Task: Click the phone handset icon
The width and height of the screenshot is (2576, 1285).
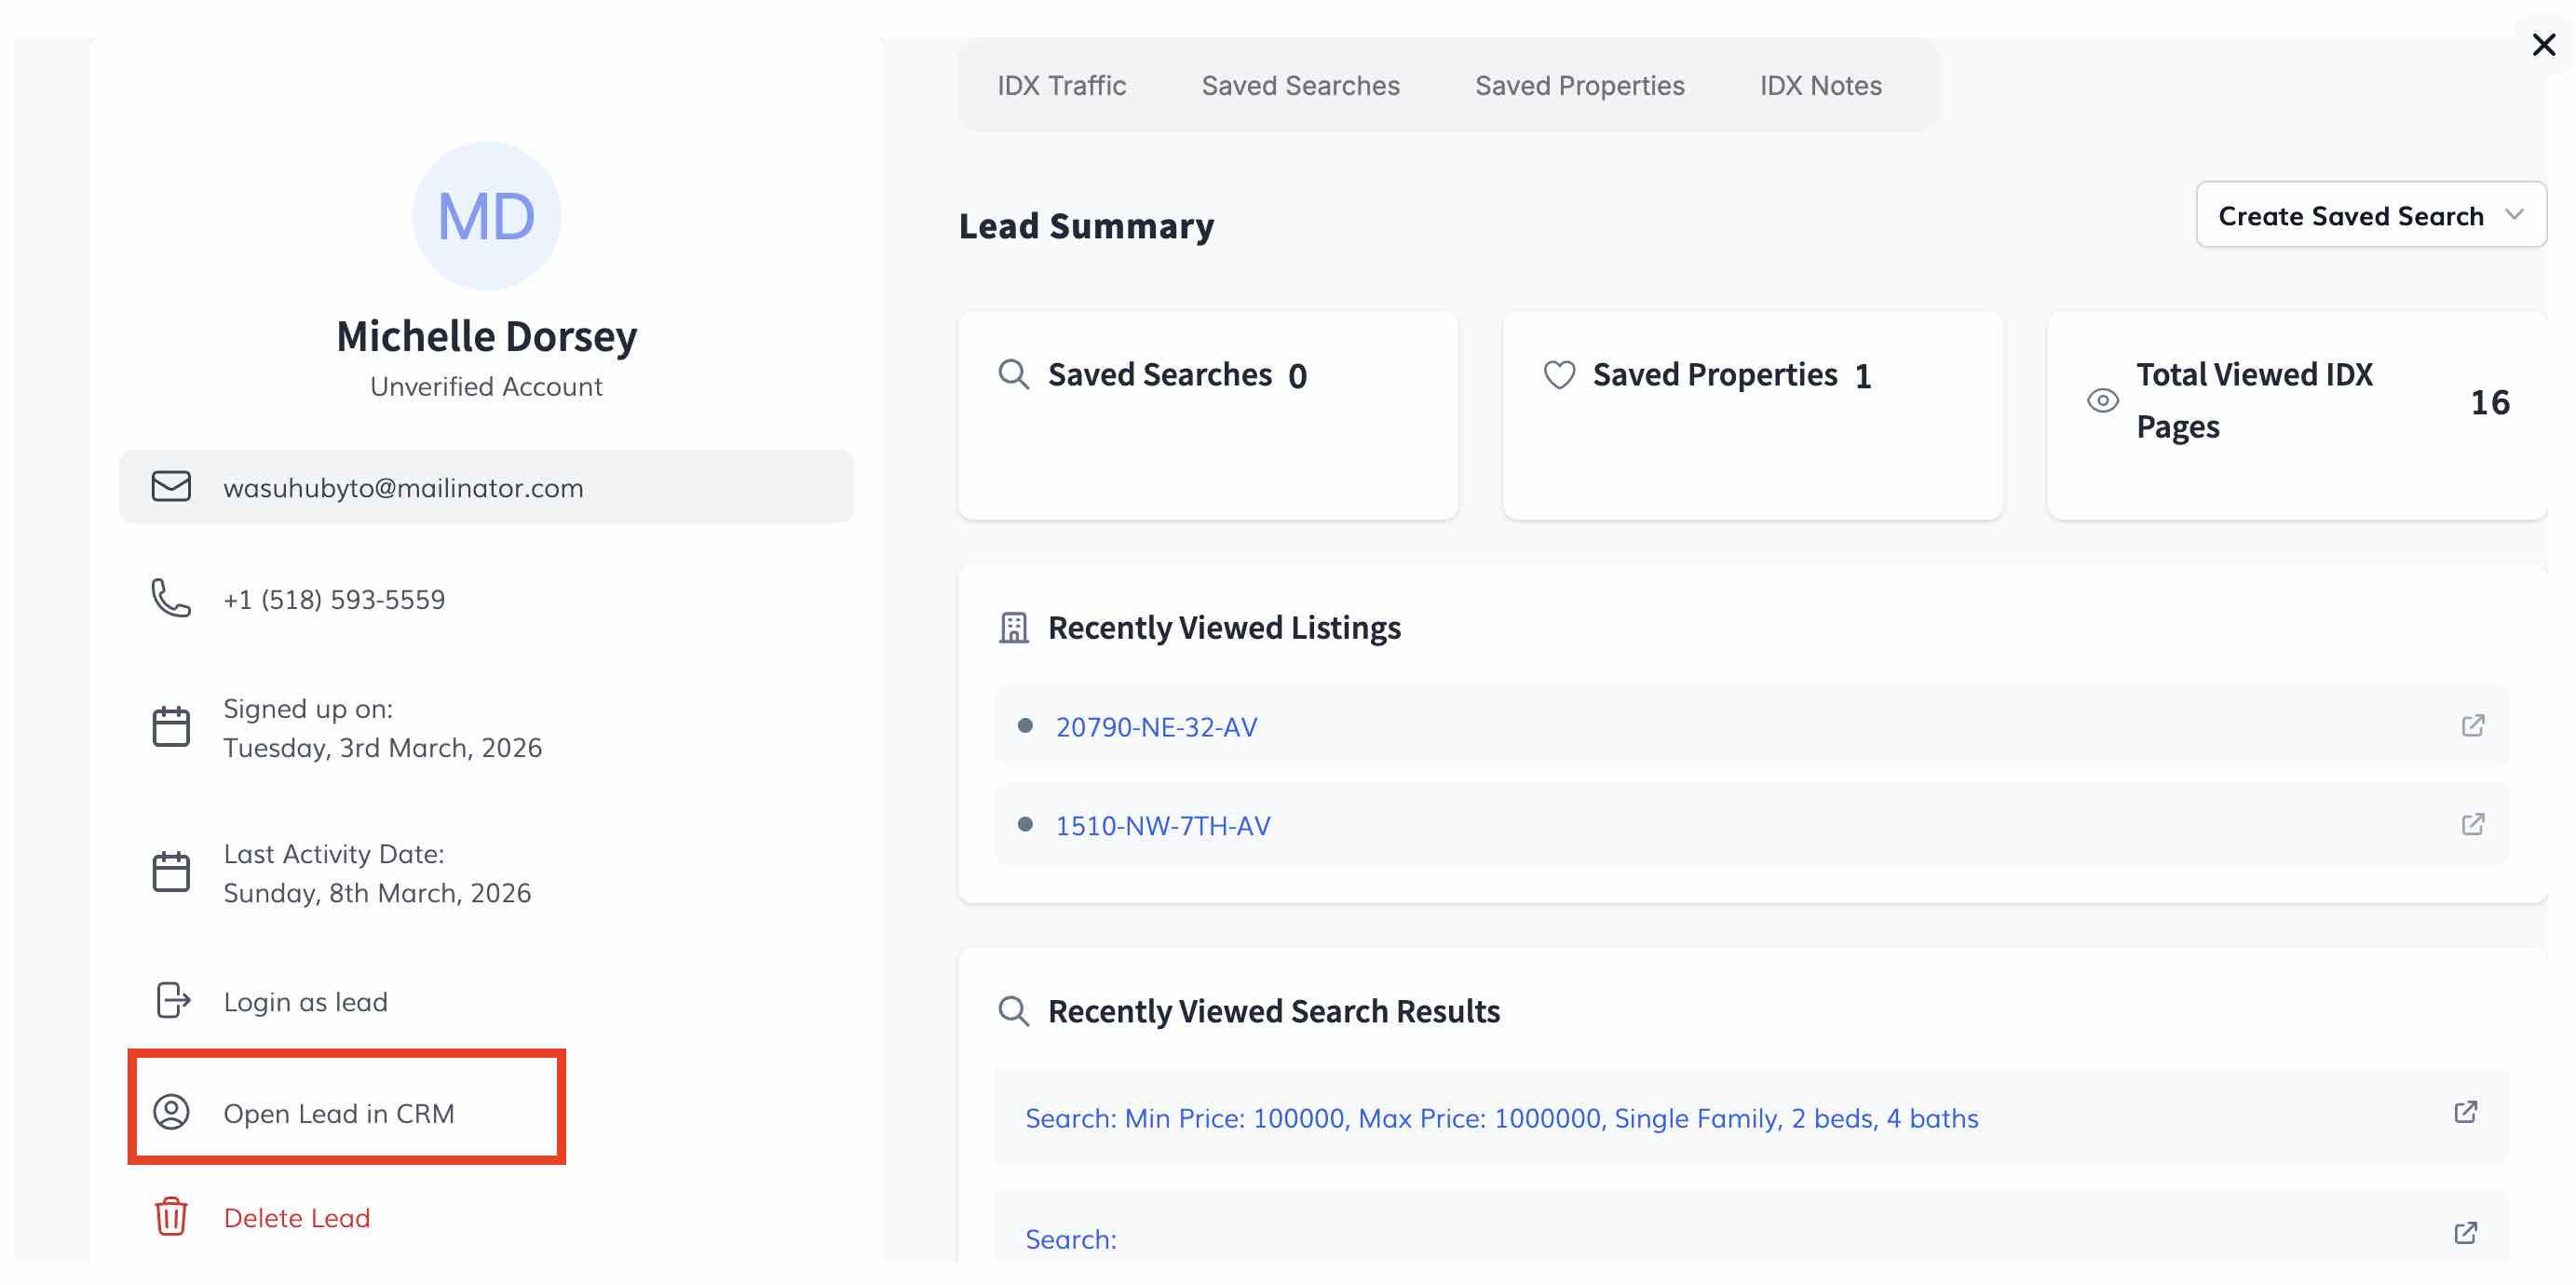Action: point(171,598)
